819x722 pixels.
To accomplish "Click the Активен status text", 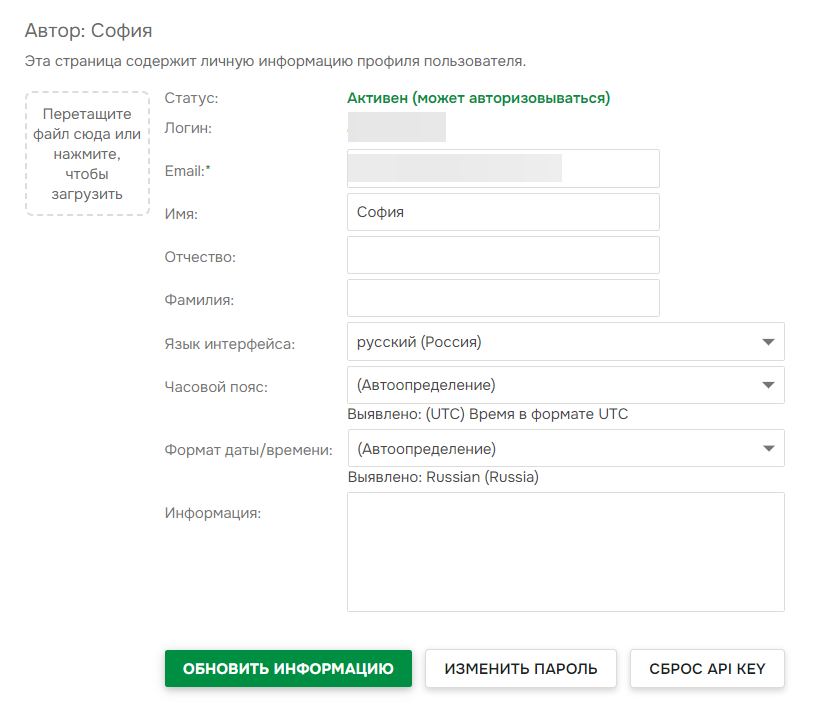I will pyautogui.click(x=478, y=98).
